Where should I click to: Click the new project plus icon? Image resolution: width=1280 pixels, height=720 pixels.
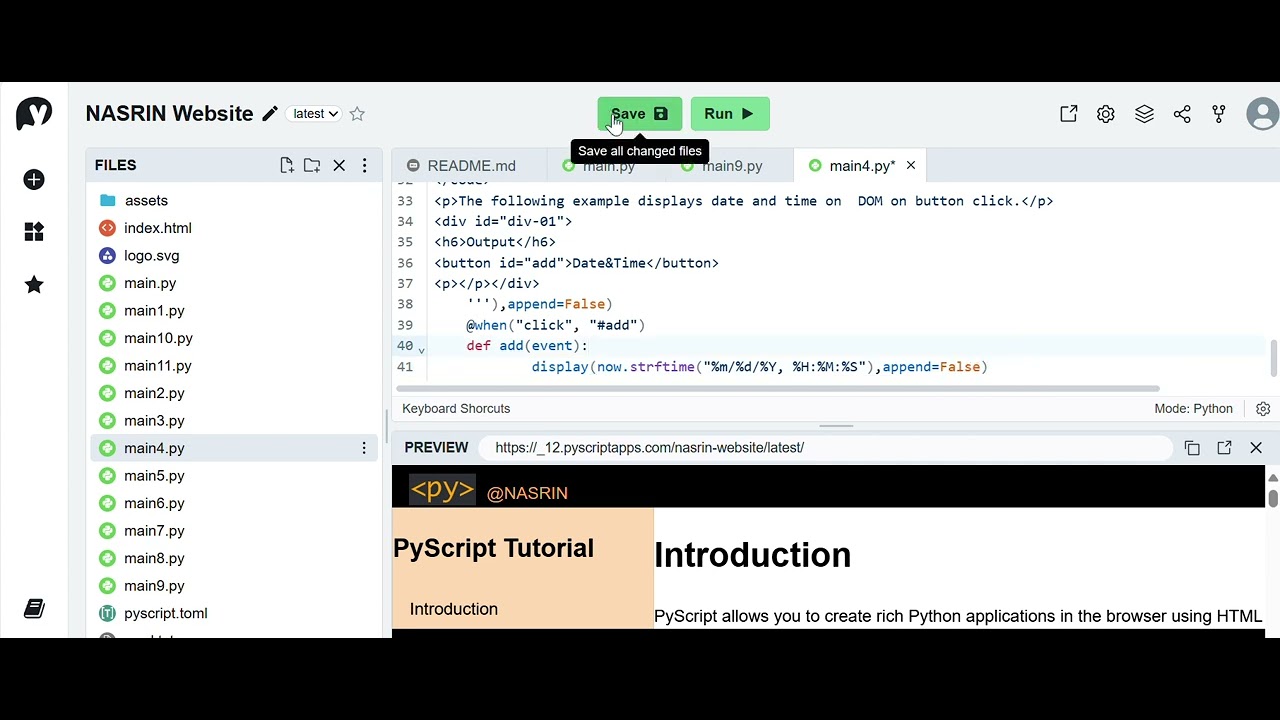34,180
